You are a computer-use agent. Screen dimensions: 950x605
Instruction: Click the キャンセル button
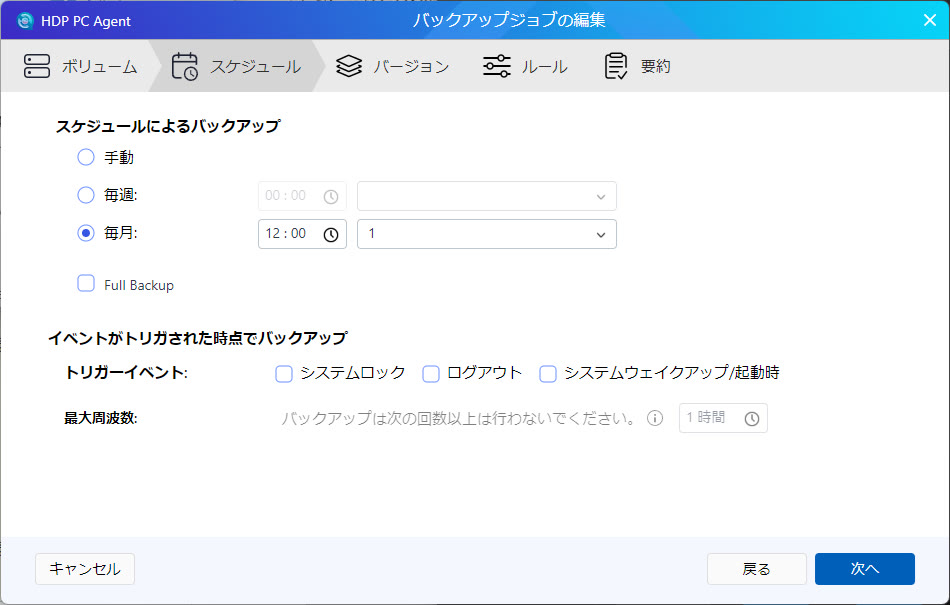(x=85, y=569)
